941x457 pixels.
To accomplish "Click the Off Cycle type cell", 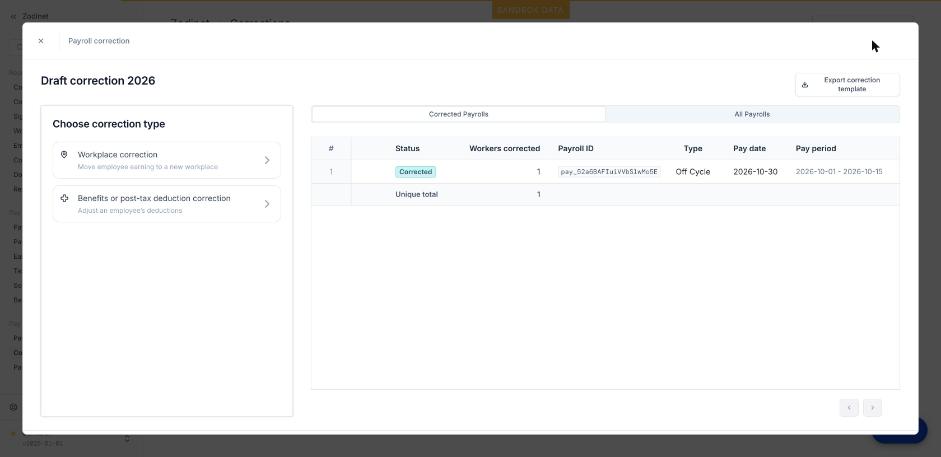I will (x=693, y=172).
